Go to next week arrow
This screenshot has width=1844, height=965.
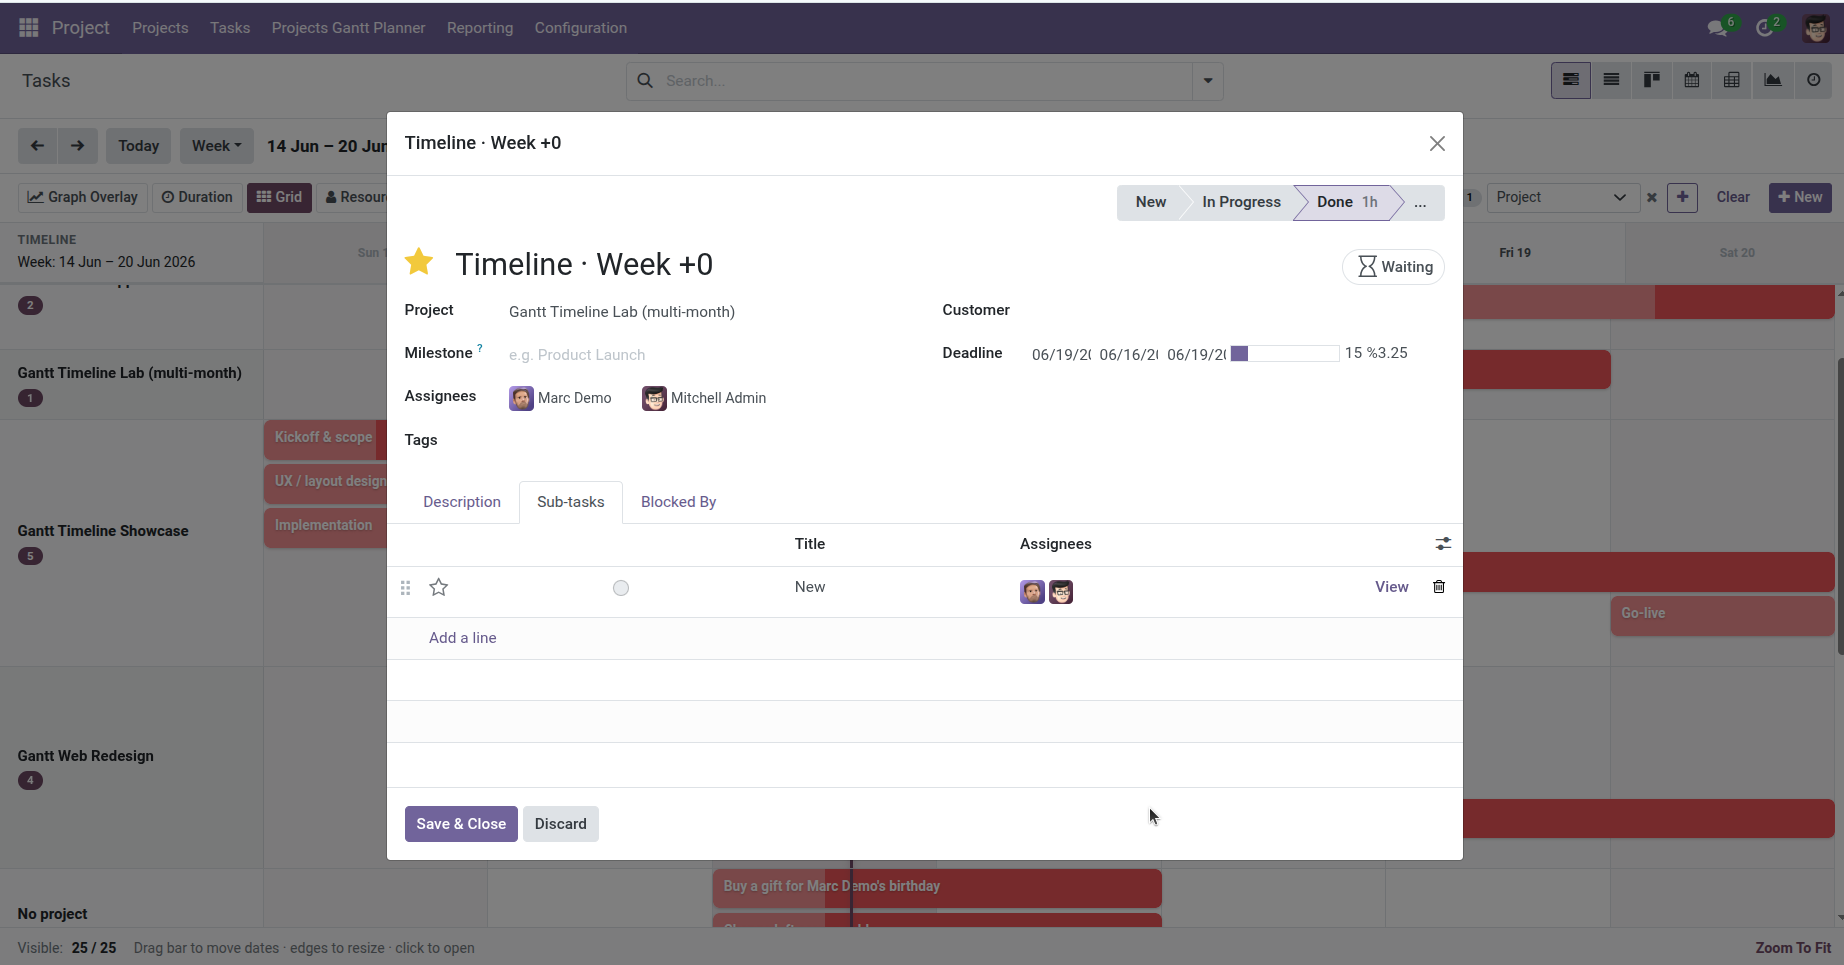click(x=78, y=146)
